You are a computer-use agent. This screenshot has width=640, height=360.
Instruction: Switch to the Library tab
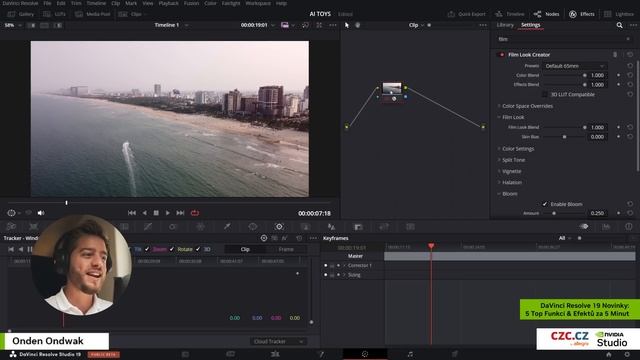(x=505, y=25)
